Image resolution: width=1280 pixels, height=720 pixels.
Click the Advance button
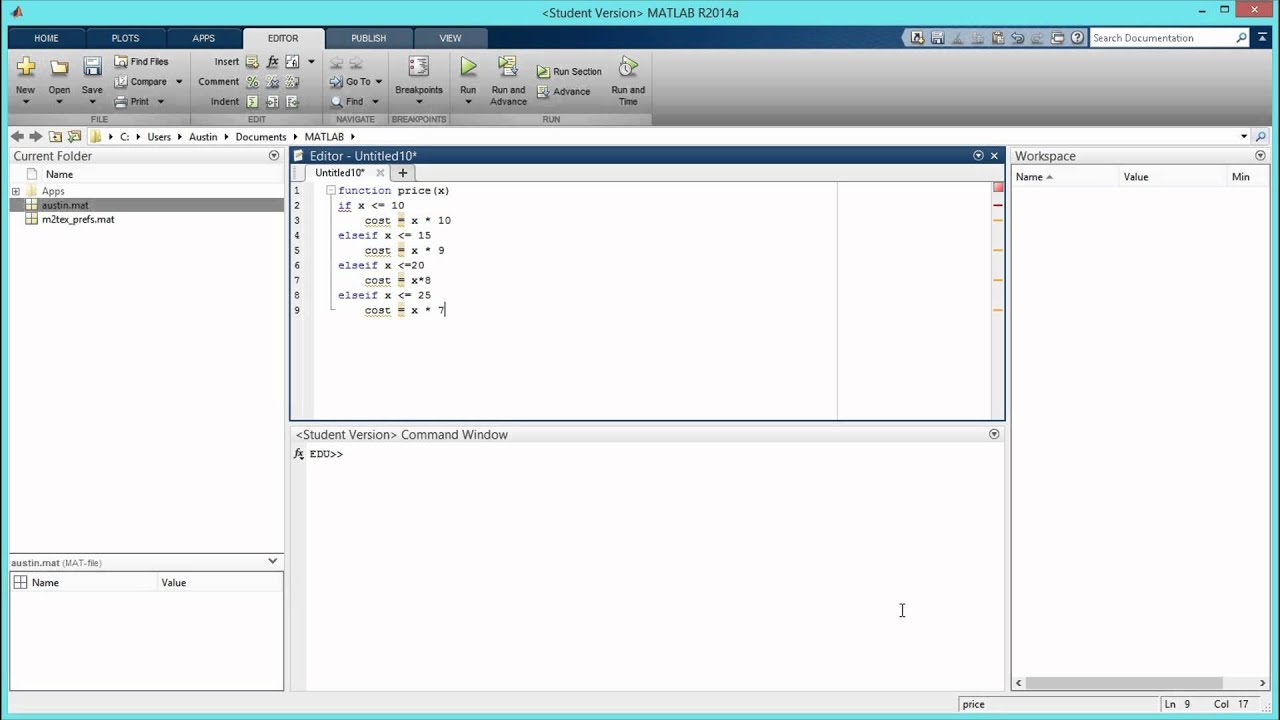pos(563,92)
